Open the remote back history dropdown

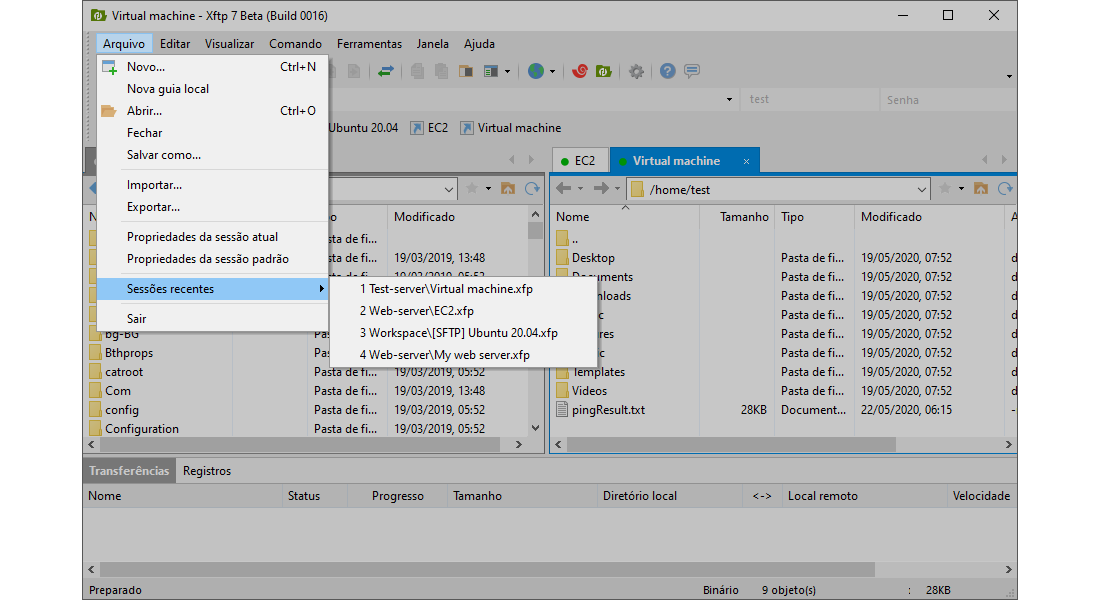(580, 189)
